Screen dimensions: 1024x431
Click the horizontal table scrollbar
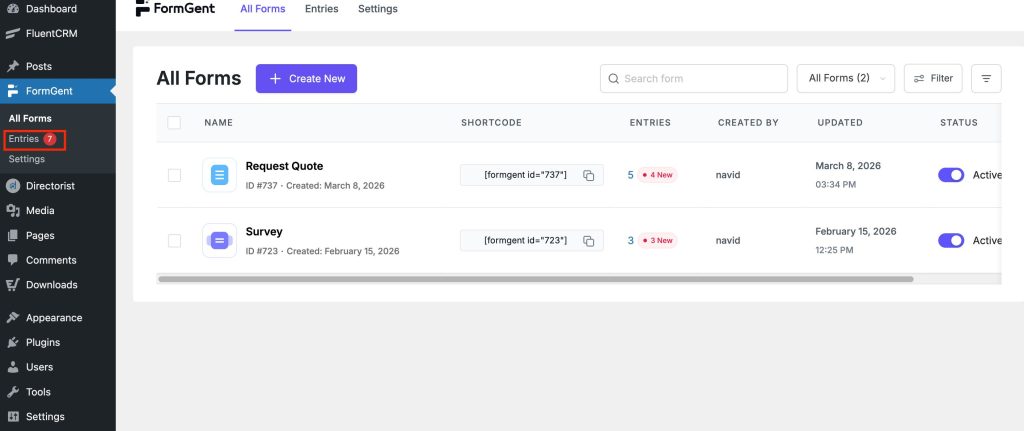click(536, 279)
